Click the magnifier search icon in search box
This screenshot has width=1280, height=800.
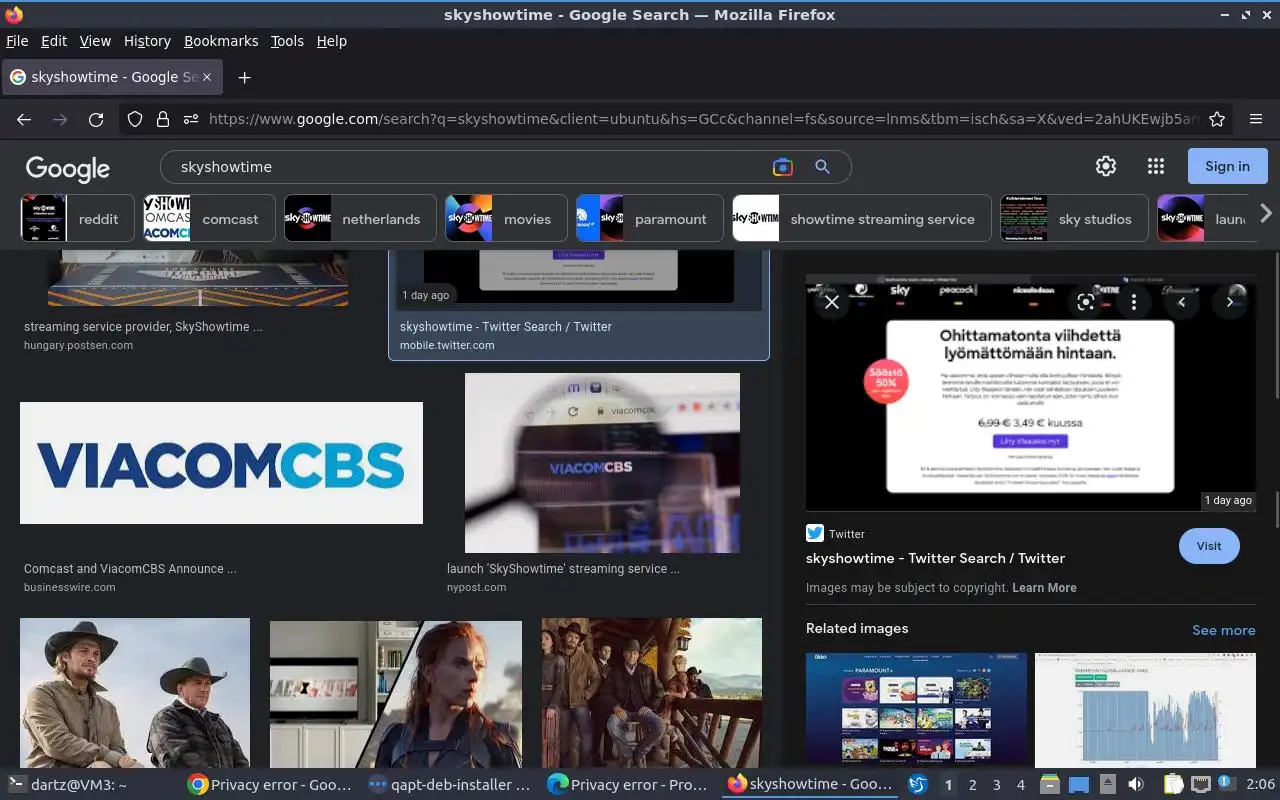[x=822, y=167]
